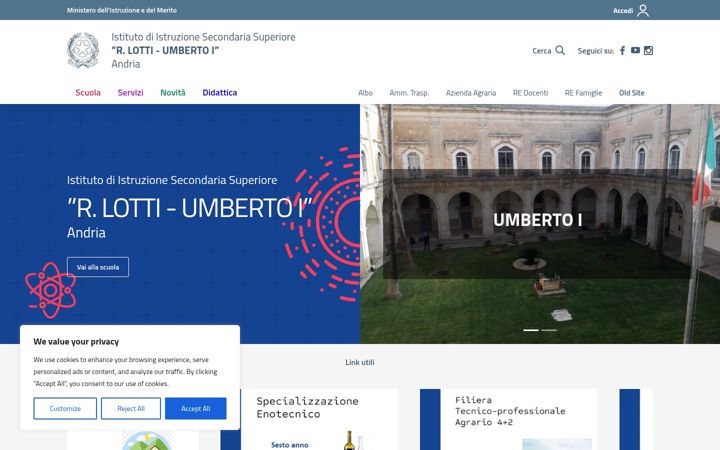Click the Link utili heading
The height and width of the screenshot is (450, 720).
[360, 362]
